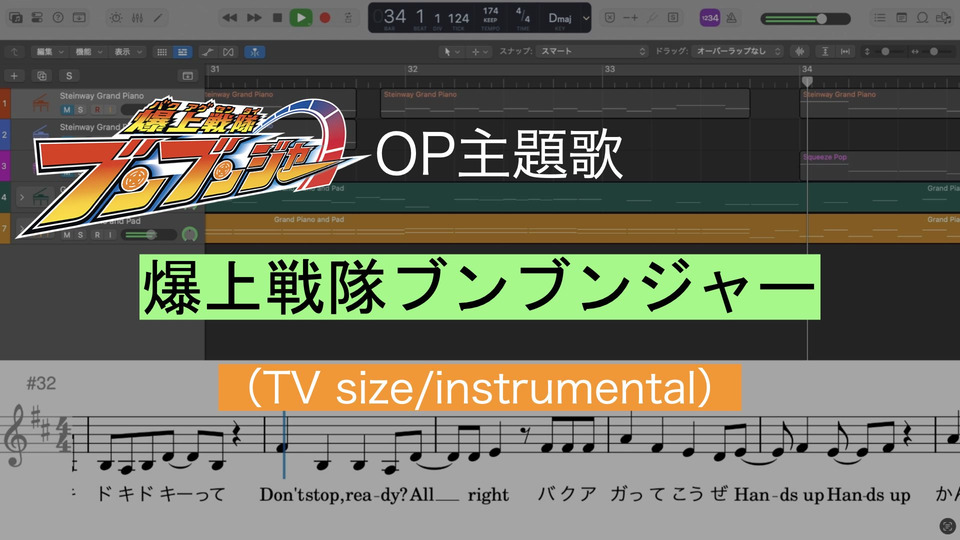The height and width of the screenshot is (540, 960).
Task: Open the 表示 (View) menu
Action: point(127,52)
